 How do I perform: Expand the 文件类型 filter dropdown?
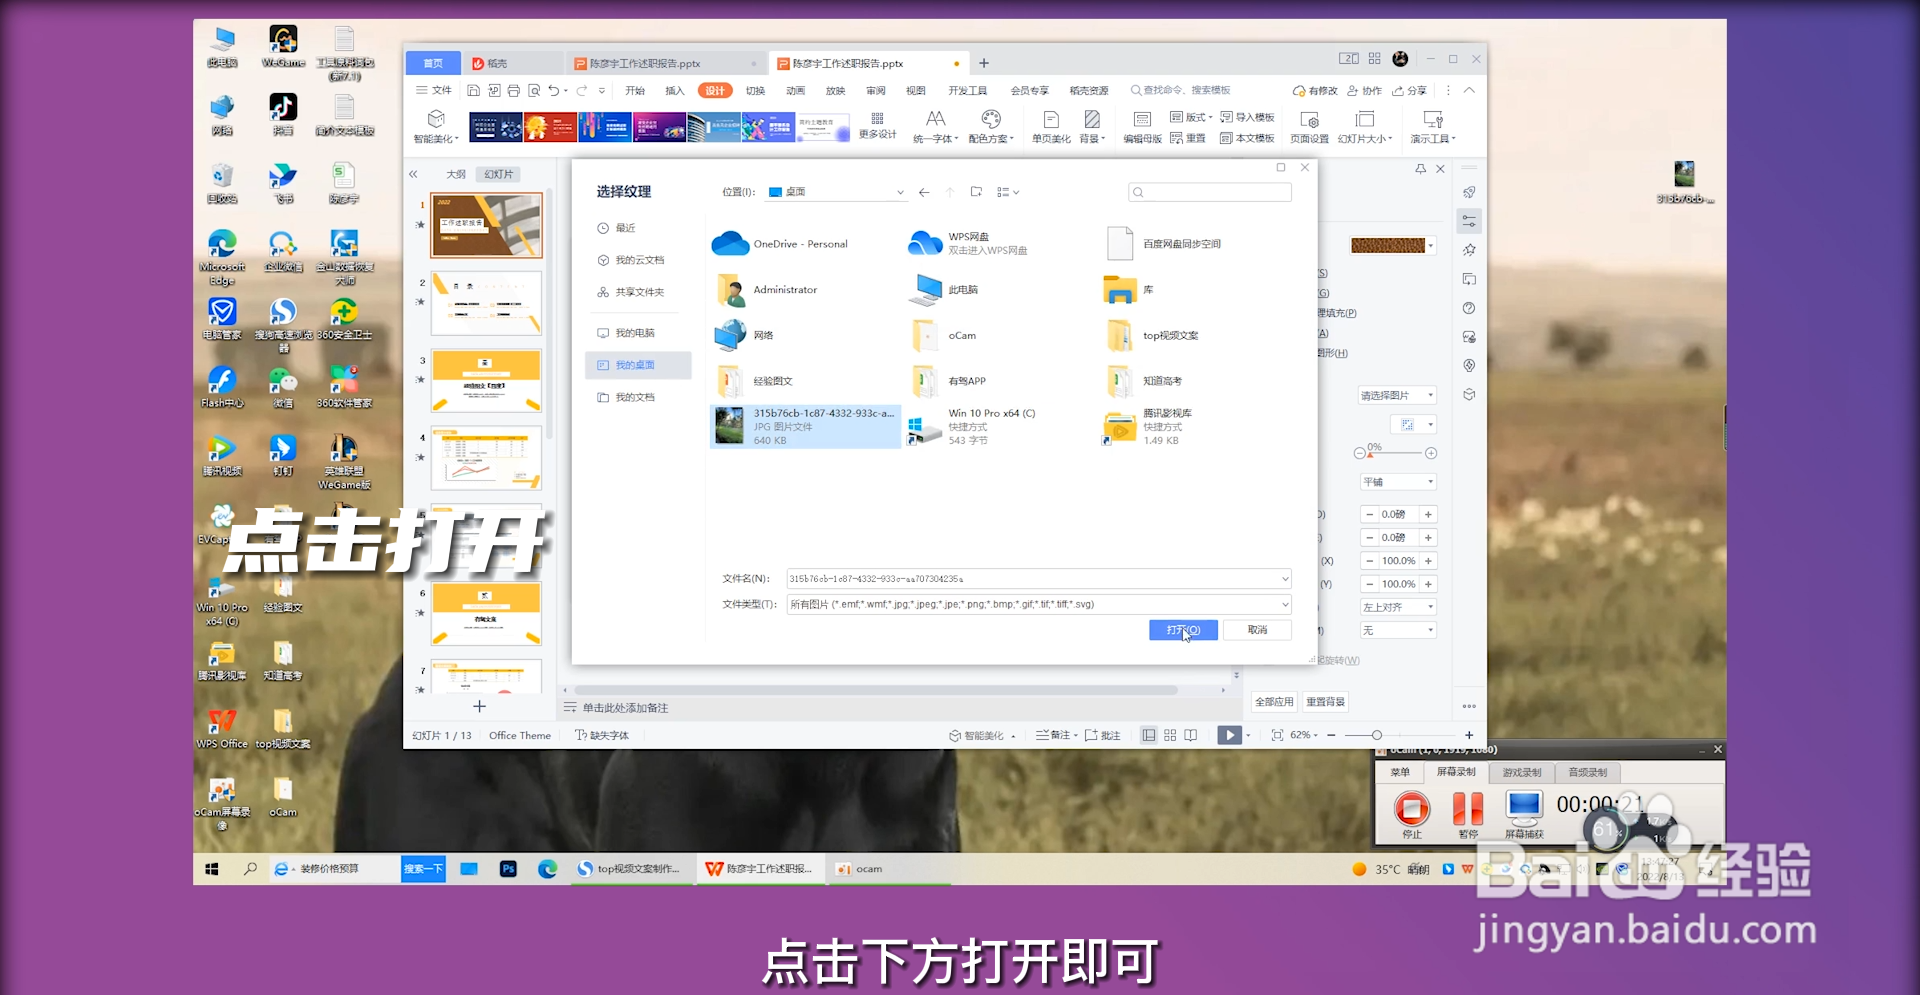pos(1284,604)
